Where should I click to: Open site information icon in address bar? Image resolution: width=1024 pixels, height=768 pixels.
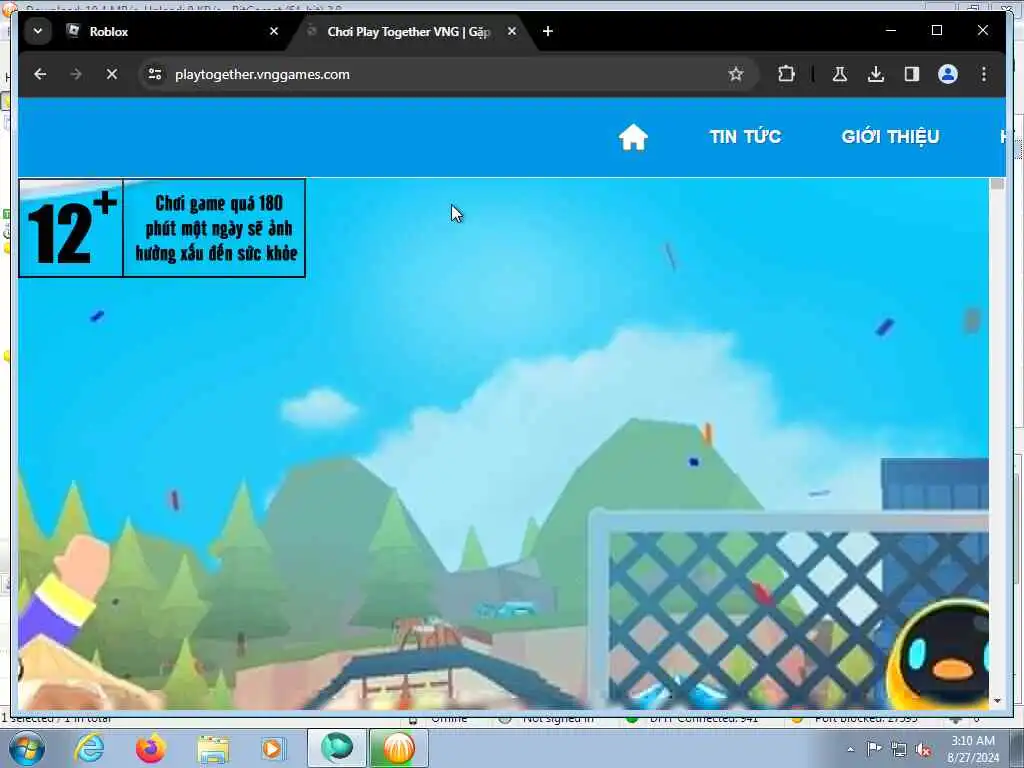click(155, 74)
